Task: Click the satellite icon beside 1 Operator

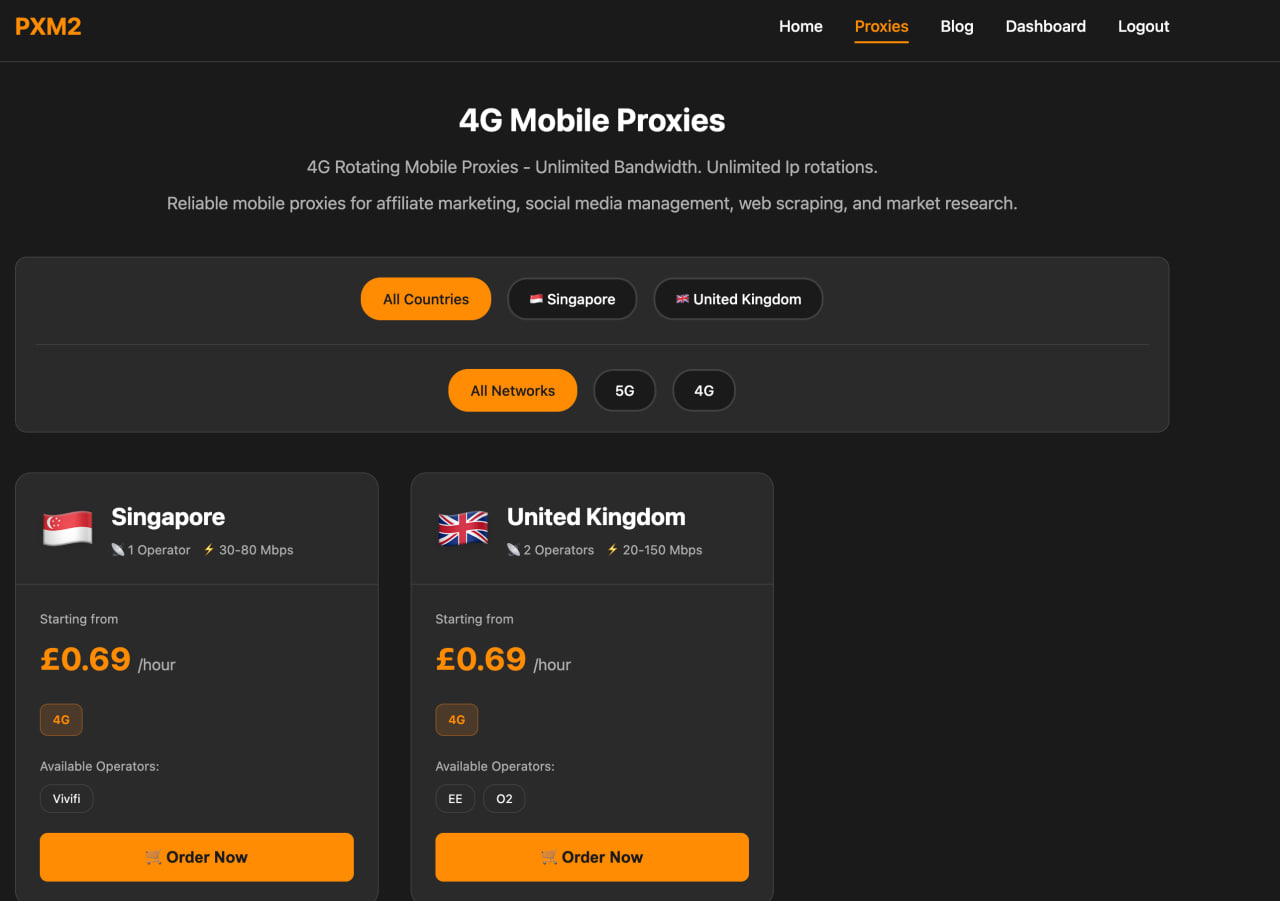Action: (x=118, y=550)
